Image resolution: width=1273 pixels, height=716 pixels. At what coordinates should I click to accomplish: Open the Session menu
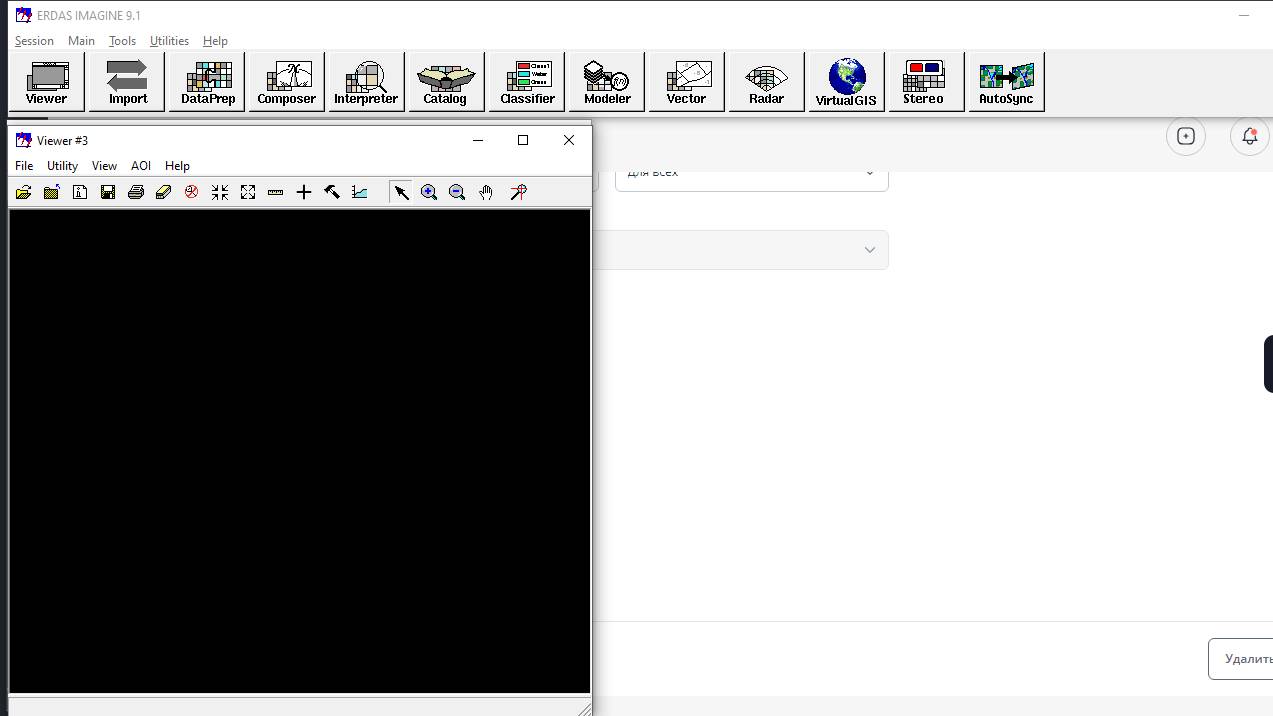coord(34,41)
